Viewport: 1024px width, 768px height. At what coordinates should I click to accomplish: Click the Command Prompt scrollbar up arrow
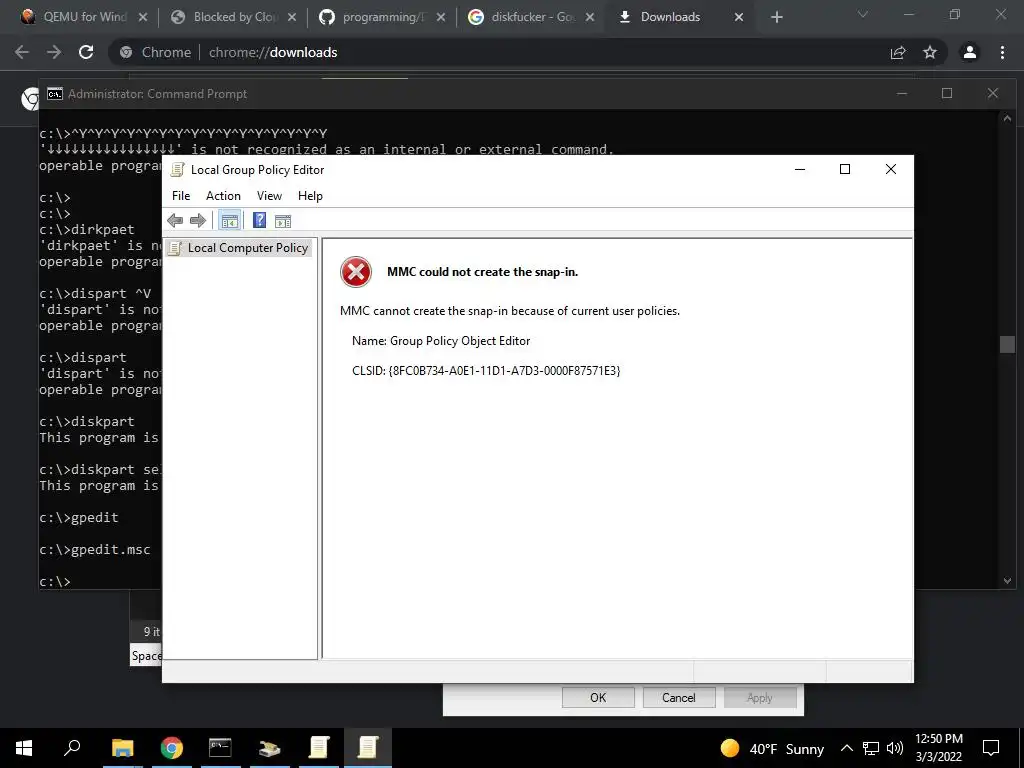[x=1007, y=118]
